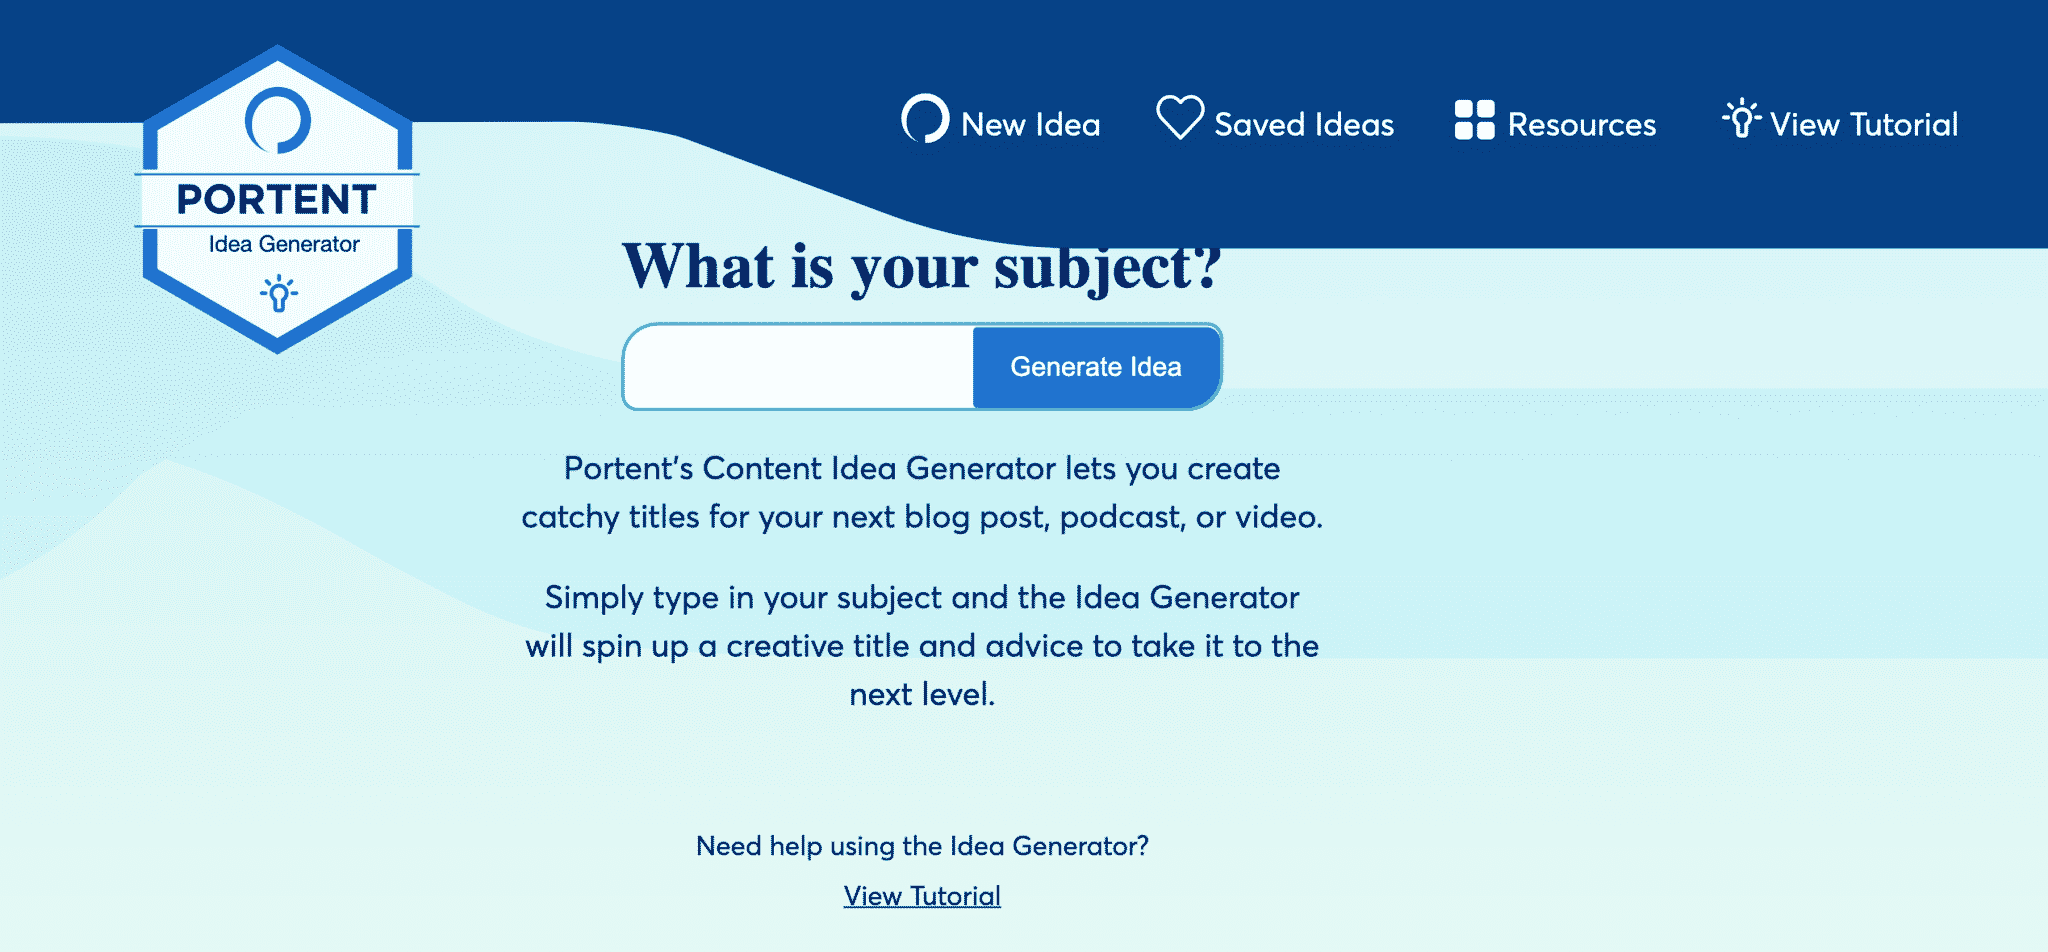Select View Tutorial text in top navigation
This screenshot has width=2048, height=952.
[1864, 125]
